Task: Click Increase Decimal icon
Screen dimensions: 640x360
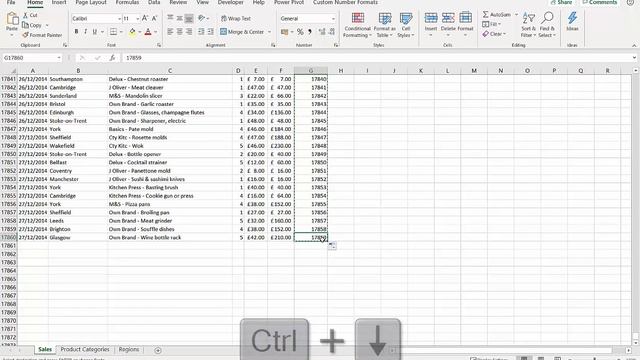Action: [322, 31]
